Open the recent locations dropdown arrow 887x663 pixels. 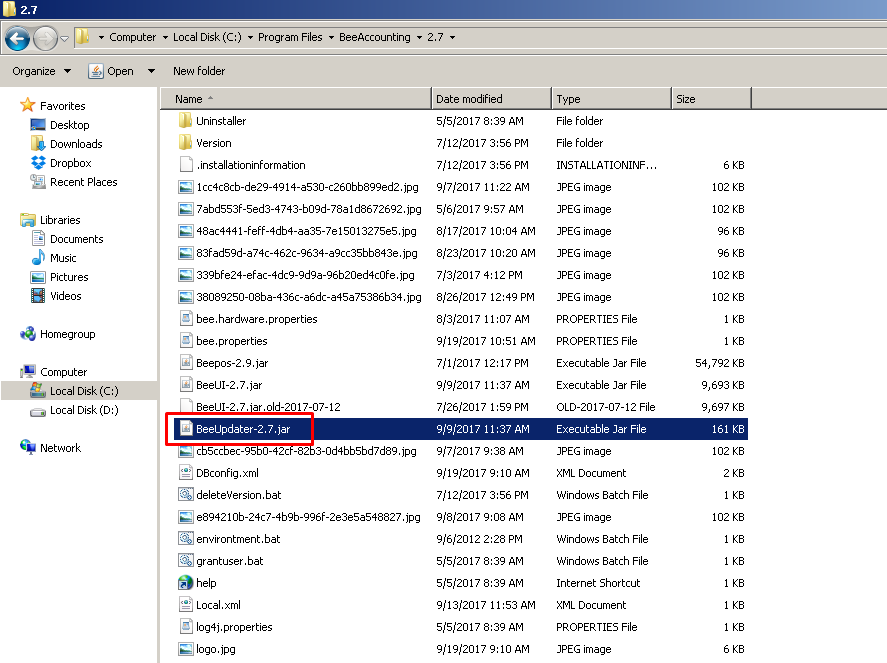click(x=64, y=38)
